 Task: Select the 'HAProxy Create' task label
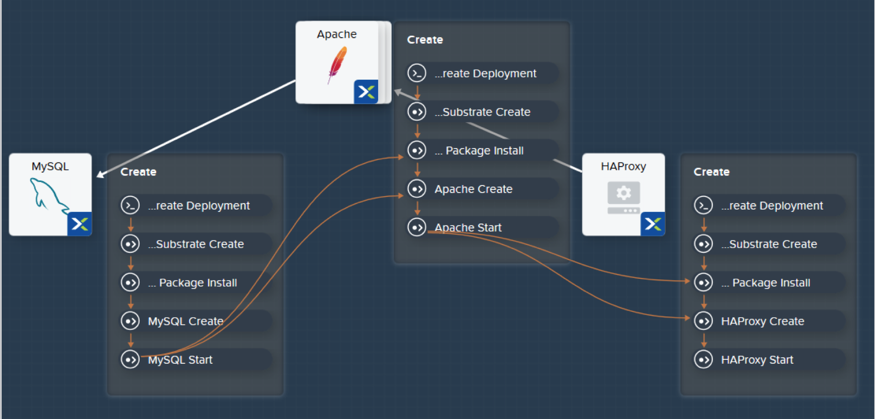(x=762, y=321)
